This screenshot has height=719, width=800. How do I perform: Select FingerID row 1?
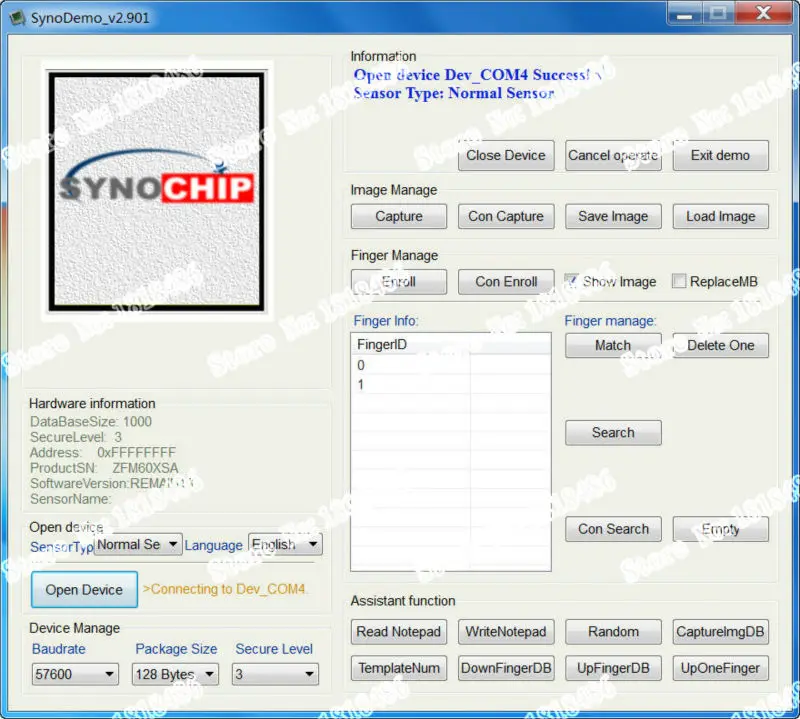click(451, 384)
